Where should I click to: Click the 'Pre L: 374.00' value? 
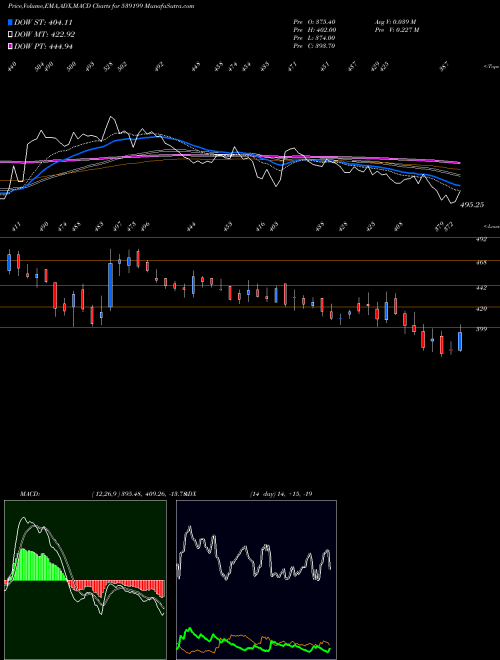pos(314,38)
